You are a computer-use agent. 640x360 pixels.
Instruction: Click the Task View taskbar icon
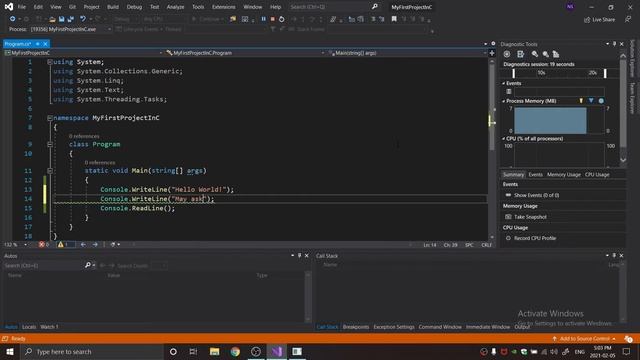click(x=193, y=351)
